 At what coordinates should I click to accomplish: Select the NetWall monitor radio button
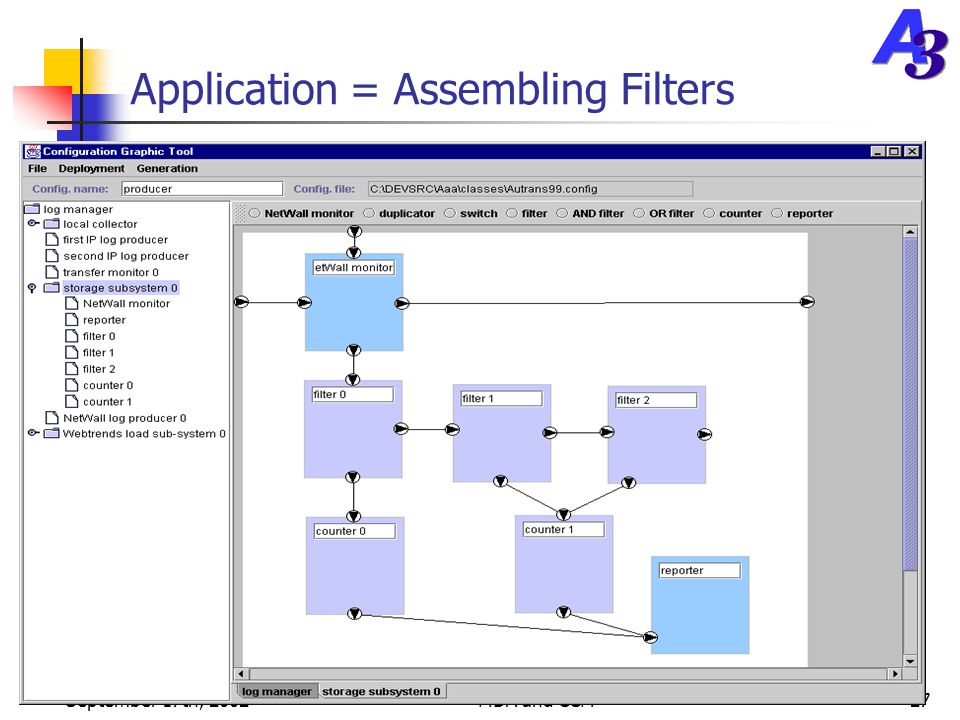point(255,213)
